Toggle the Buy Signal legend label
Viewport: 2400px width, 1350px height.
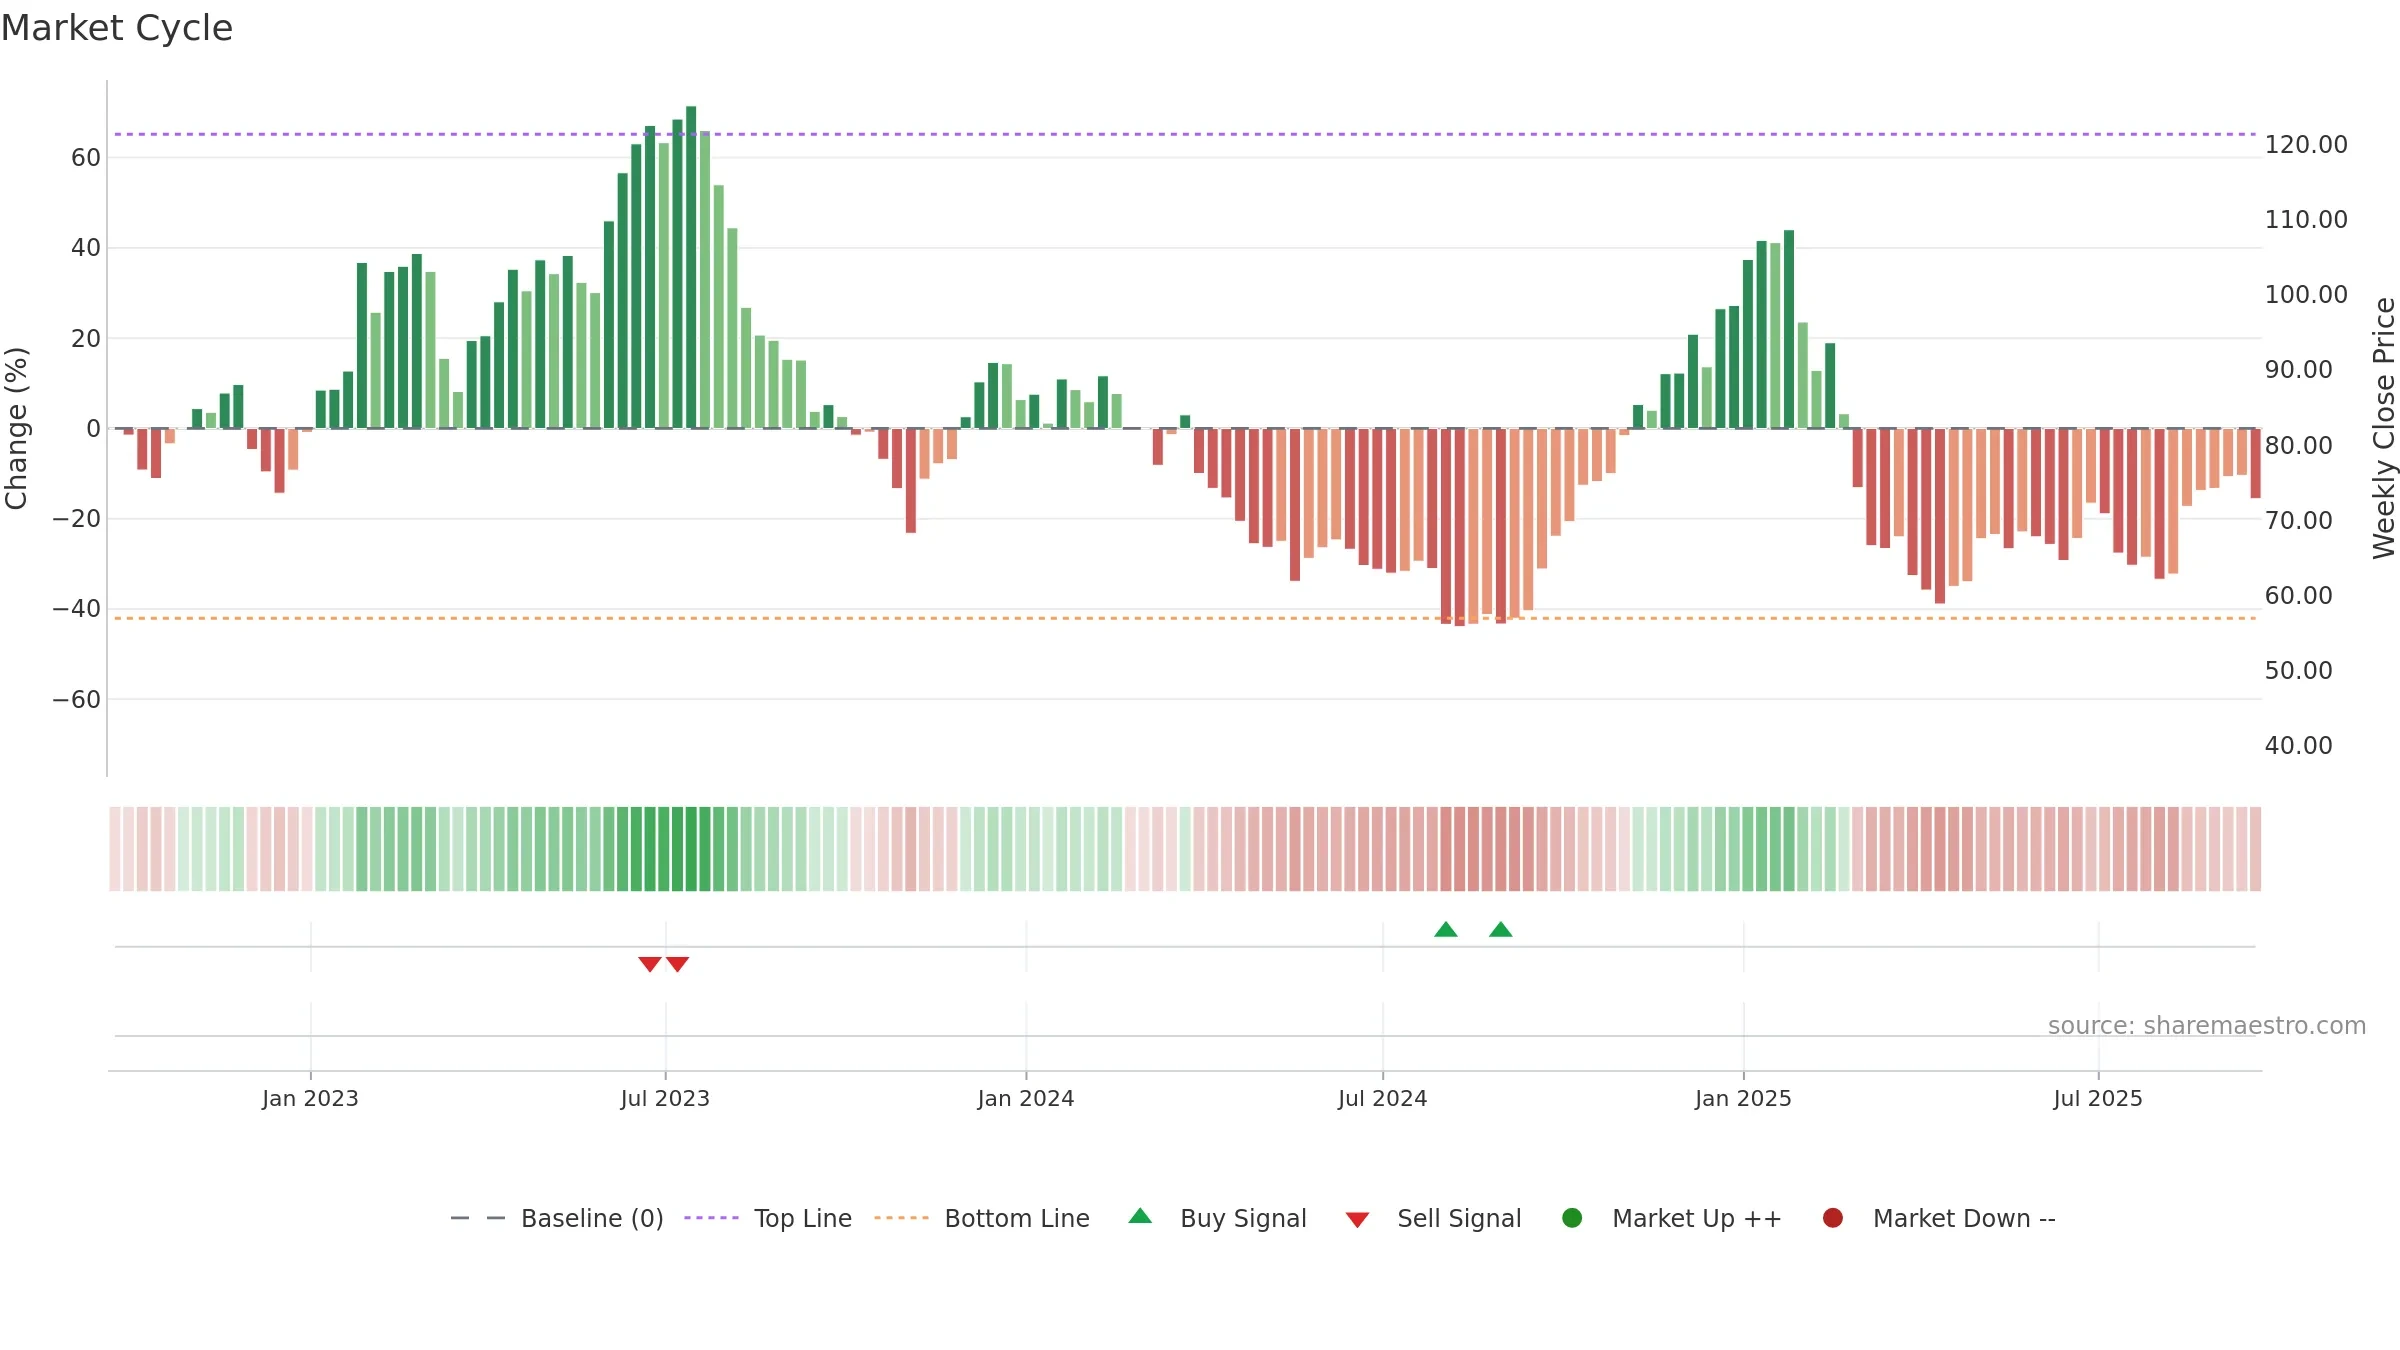(x=1243, y=1218)
